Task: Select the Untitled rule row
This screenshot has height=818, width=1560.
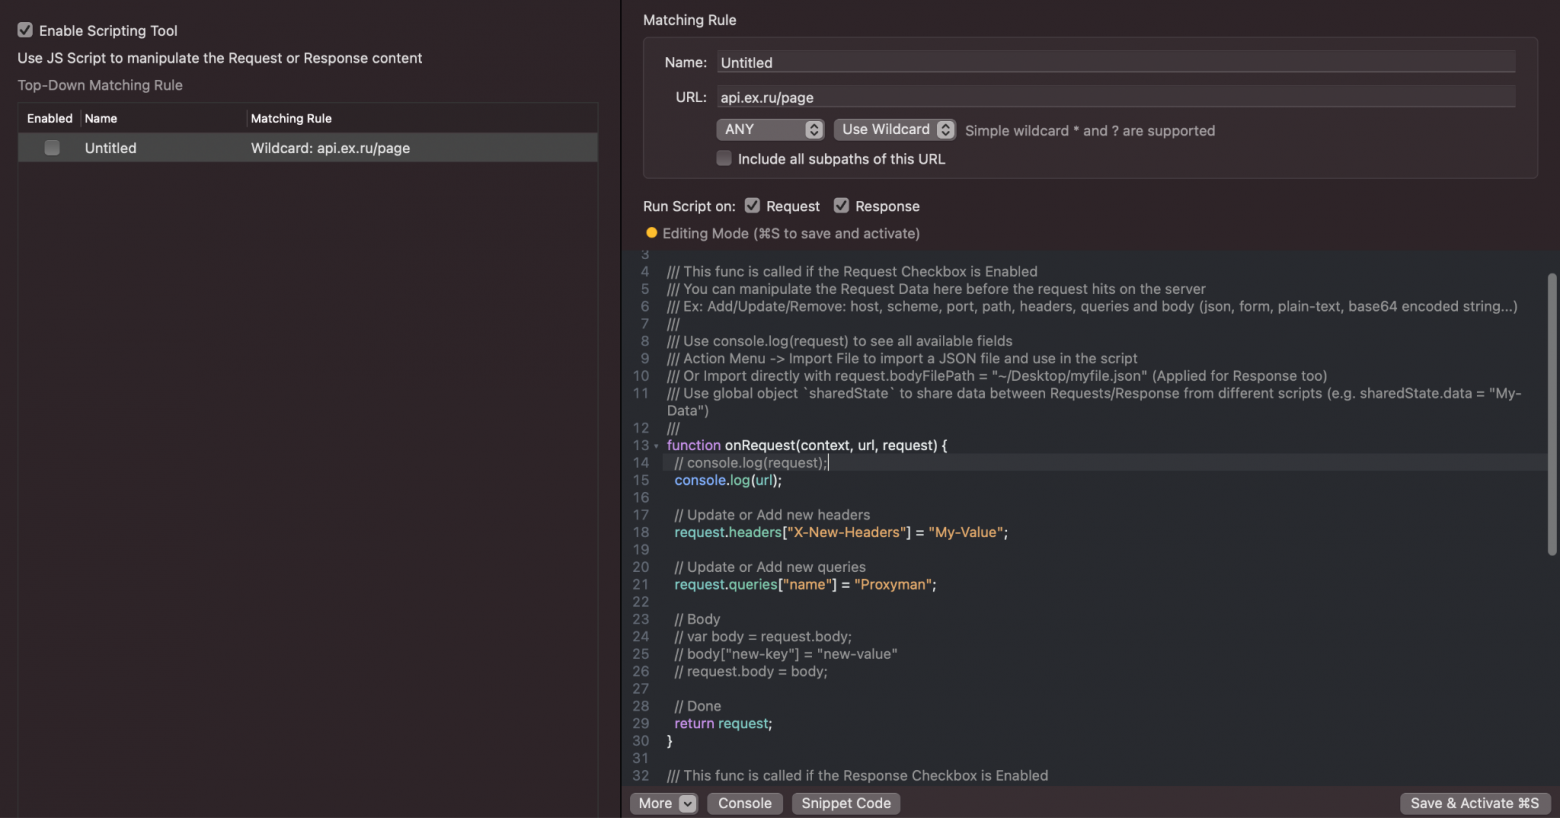Action: click(x=308, y=148)
